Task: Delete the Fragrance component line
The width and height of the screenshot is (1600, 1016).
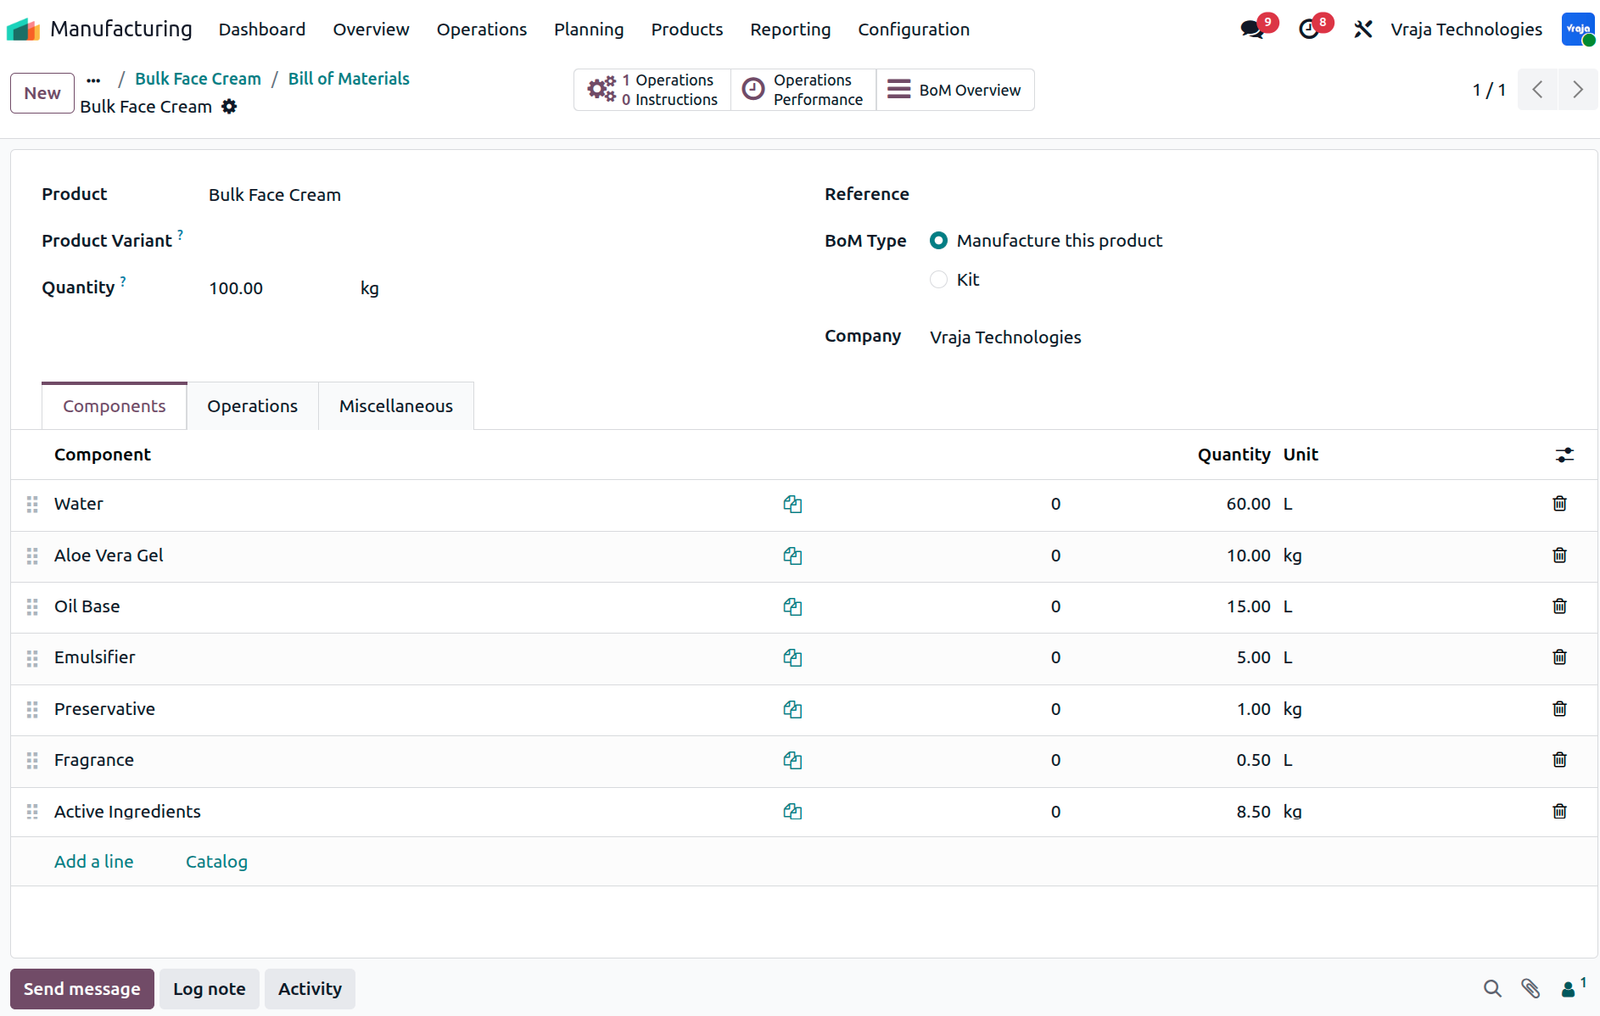Action: click(1559, 760)
